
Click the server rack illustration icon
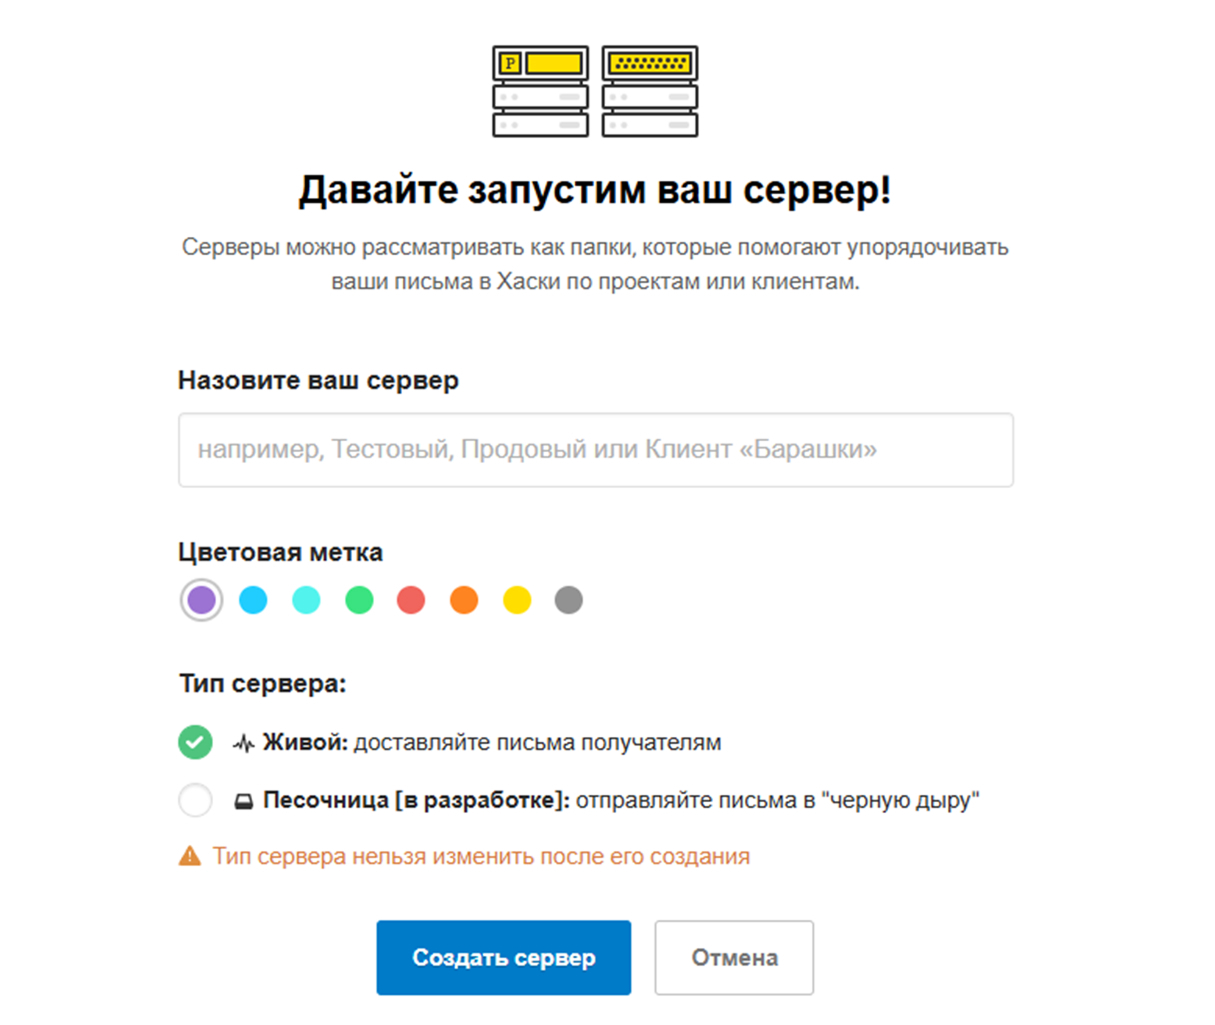click(x=595, y=91)
